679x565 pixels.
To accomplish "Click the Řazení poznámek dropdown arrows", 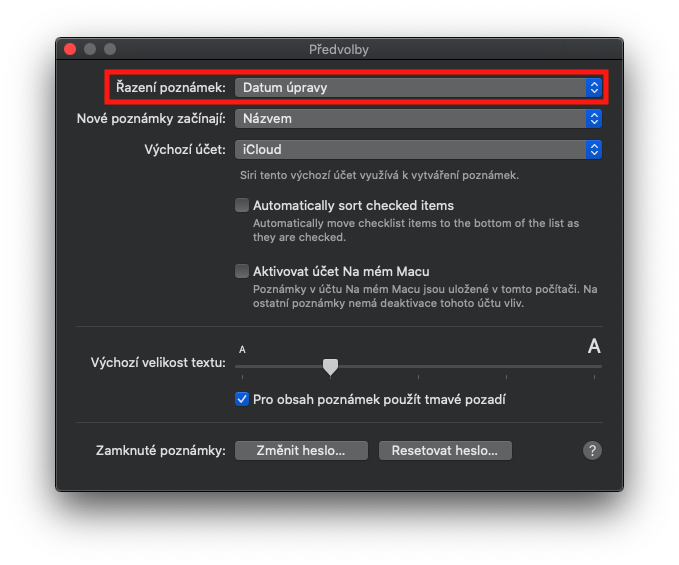I will click(594, 88).
